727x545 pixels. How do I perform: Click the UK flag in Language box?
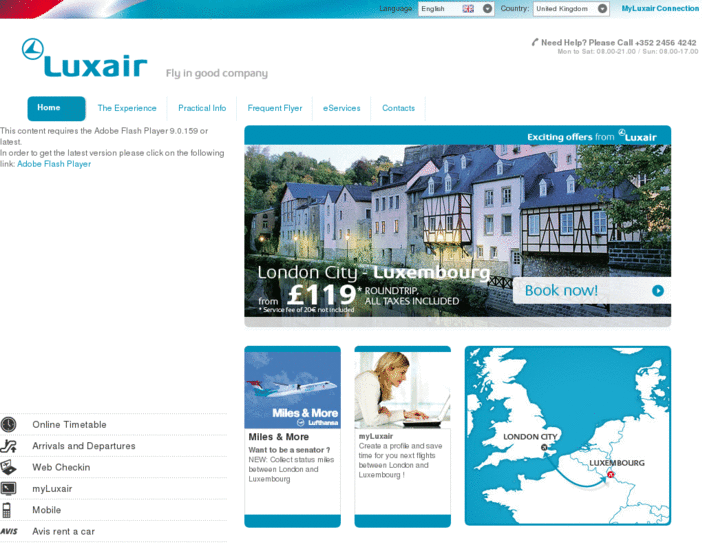(x=468, y=9)
